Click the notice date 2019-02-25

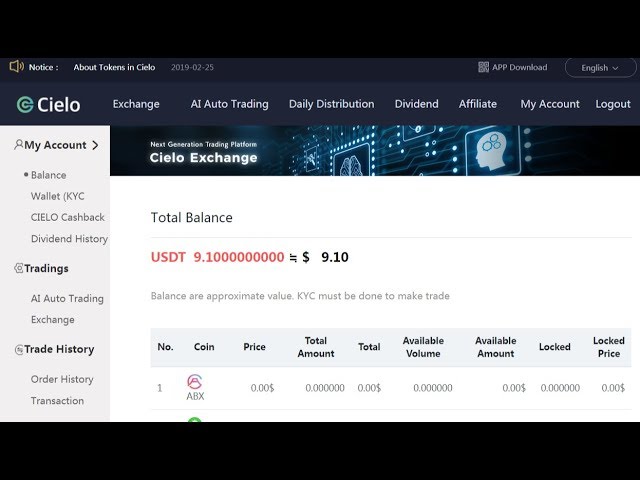tap(192, 67)
